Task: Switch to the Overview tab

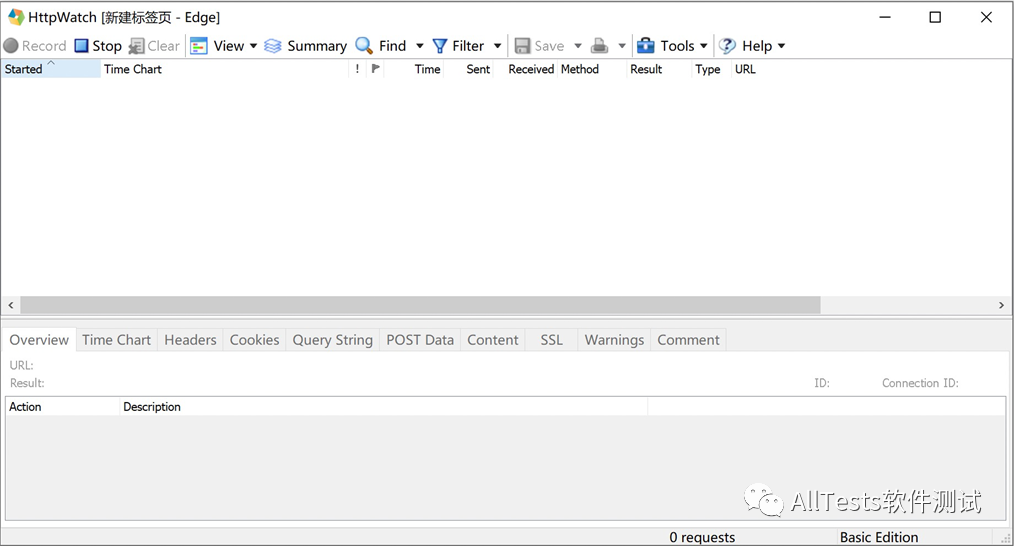Action: (39, 340)
